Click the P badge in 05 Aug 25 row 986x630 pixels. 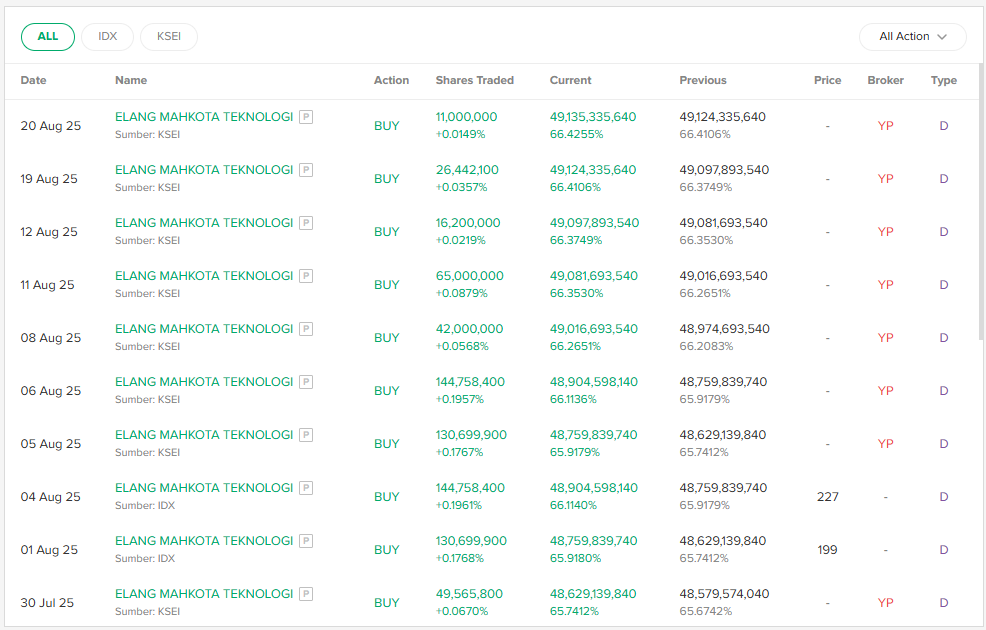[306, 434]
